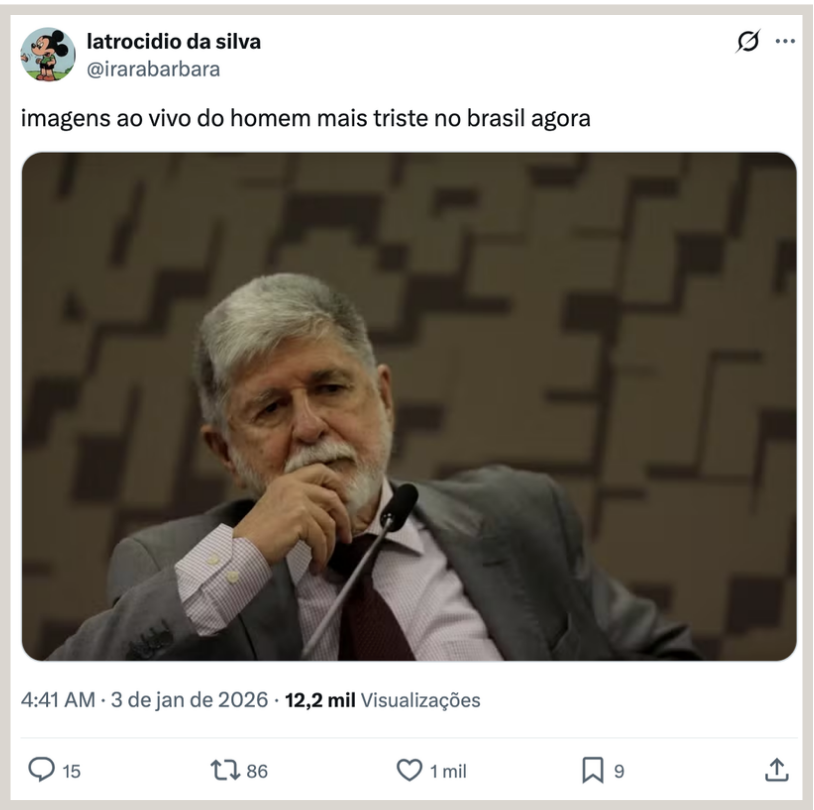814x810 pixels.
Task: Like the tweet with heart icon
Action: click(410, 770)
